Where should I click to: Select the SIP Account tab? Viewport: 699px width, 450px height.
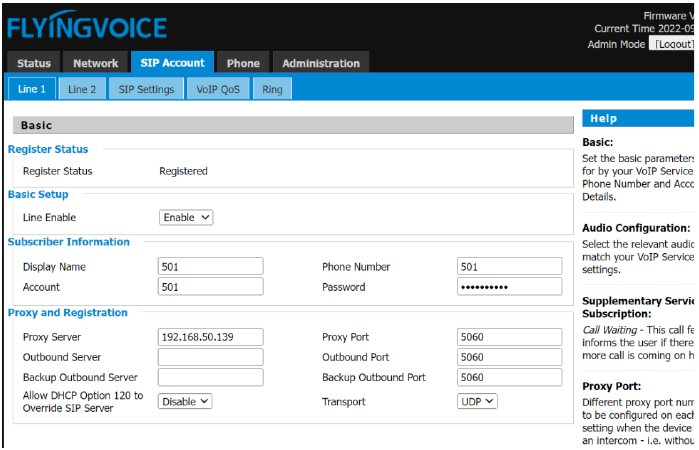click(173, 62)
